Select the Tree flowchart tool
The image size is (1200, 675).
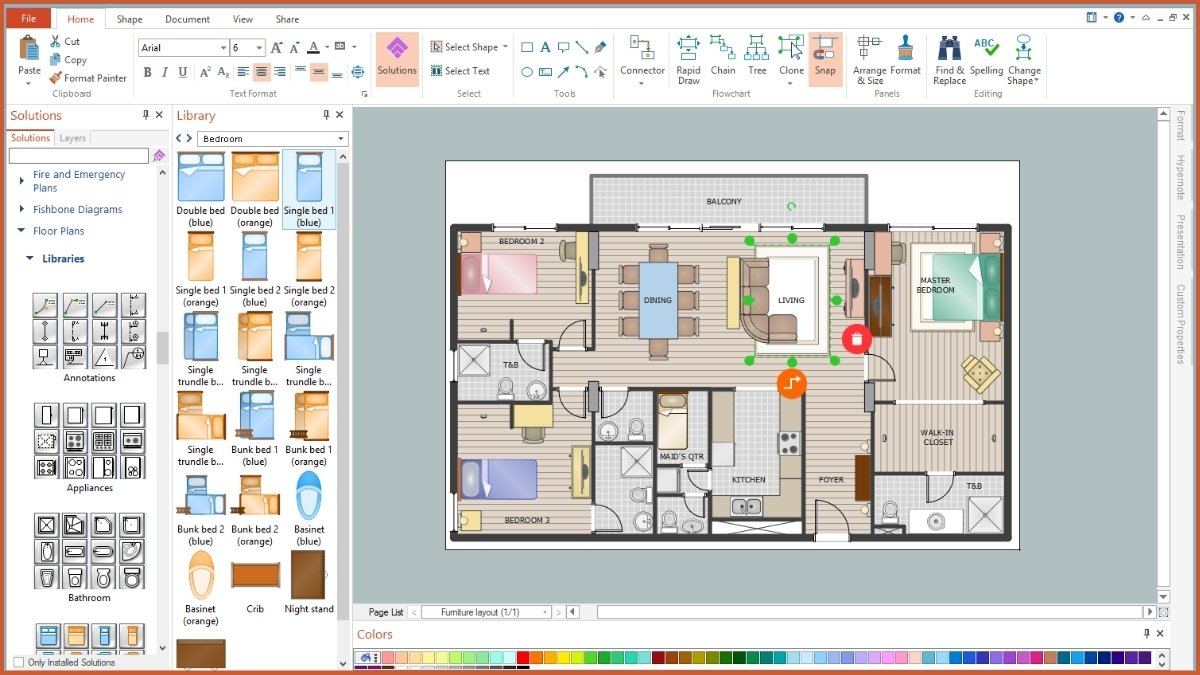point(756,58)
